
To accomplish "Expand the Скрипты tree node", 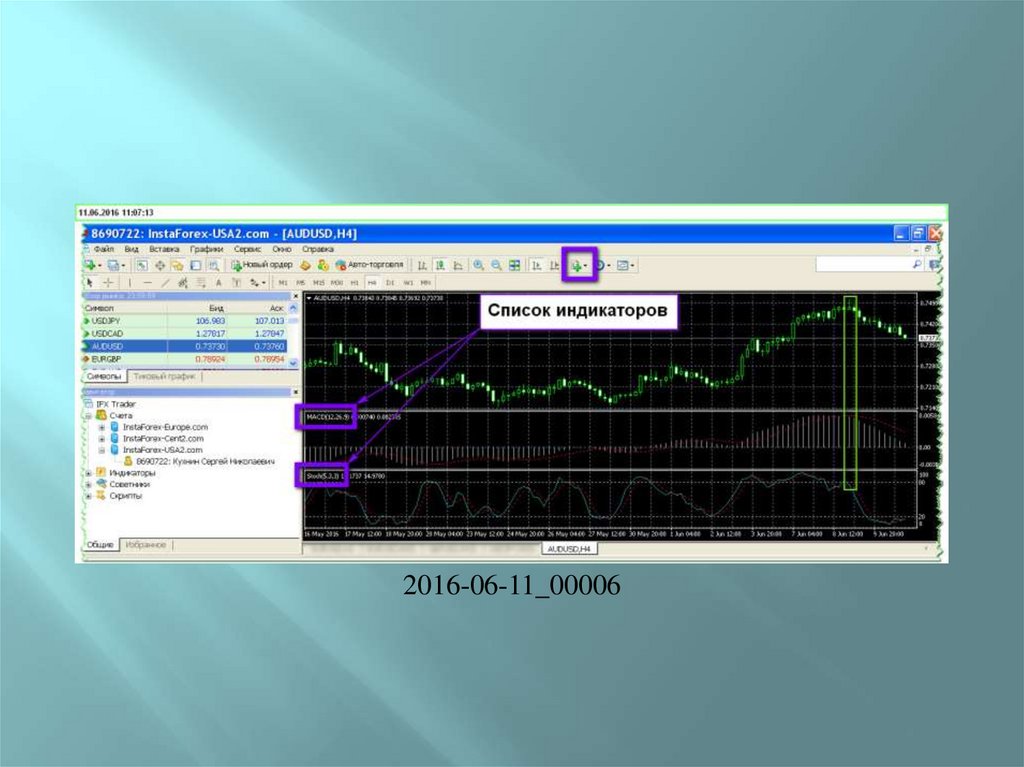I will click(x=89, y=496).
